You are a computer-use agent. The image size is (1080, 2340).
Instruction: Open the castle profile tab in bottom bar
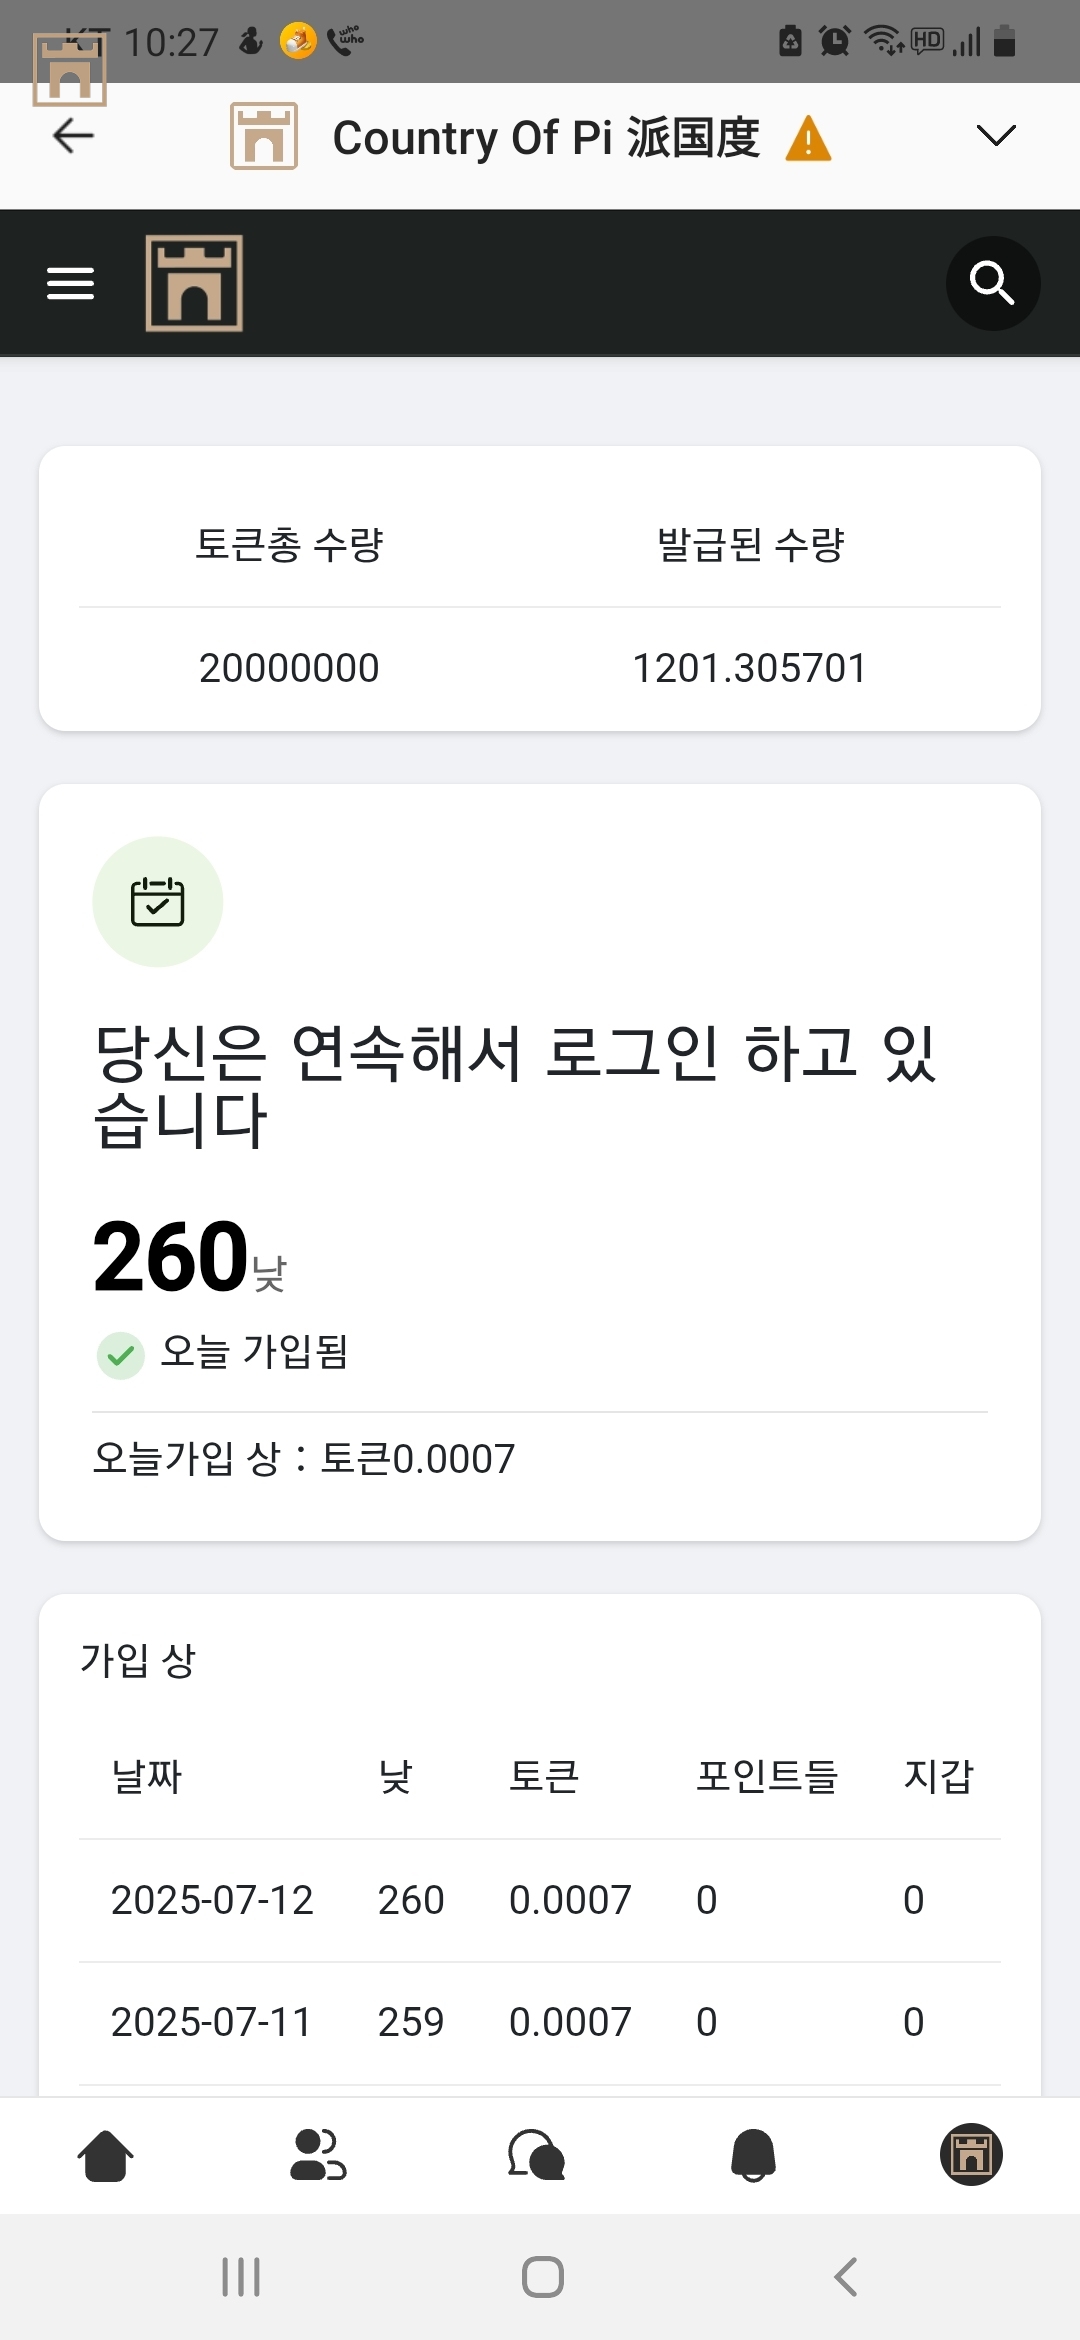point(970,2154)
